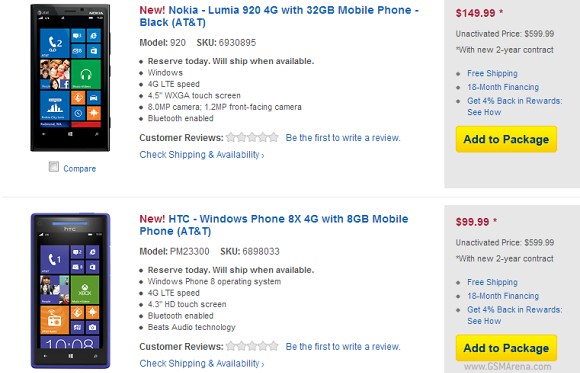This screenshot has height=373, width=580.
Task: Open Get 4% Back in Rewards for Nokia
Action: 515,106
